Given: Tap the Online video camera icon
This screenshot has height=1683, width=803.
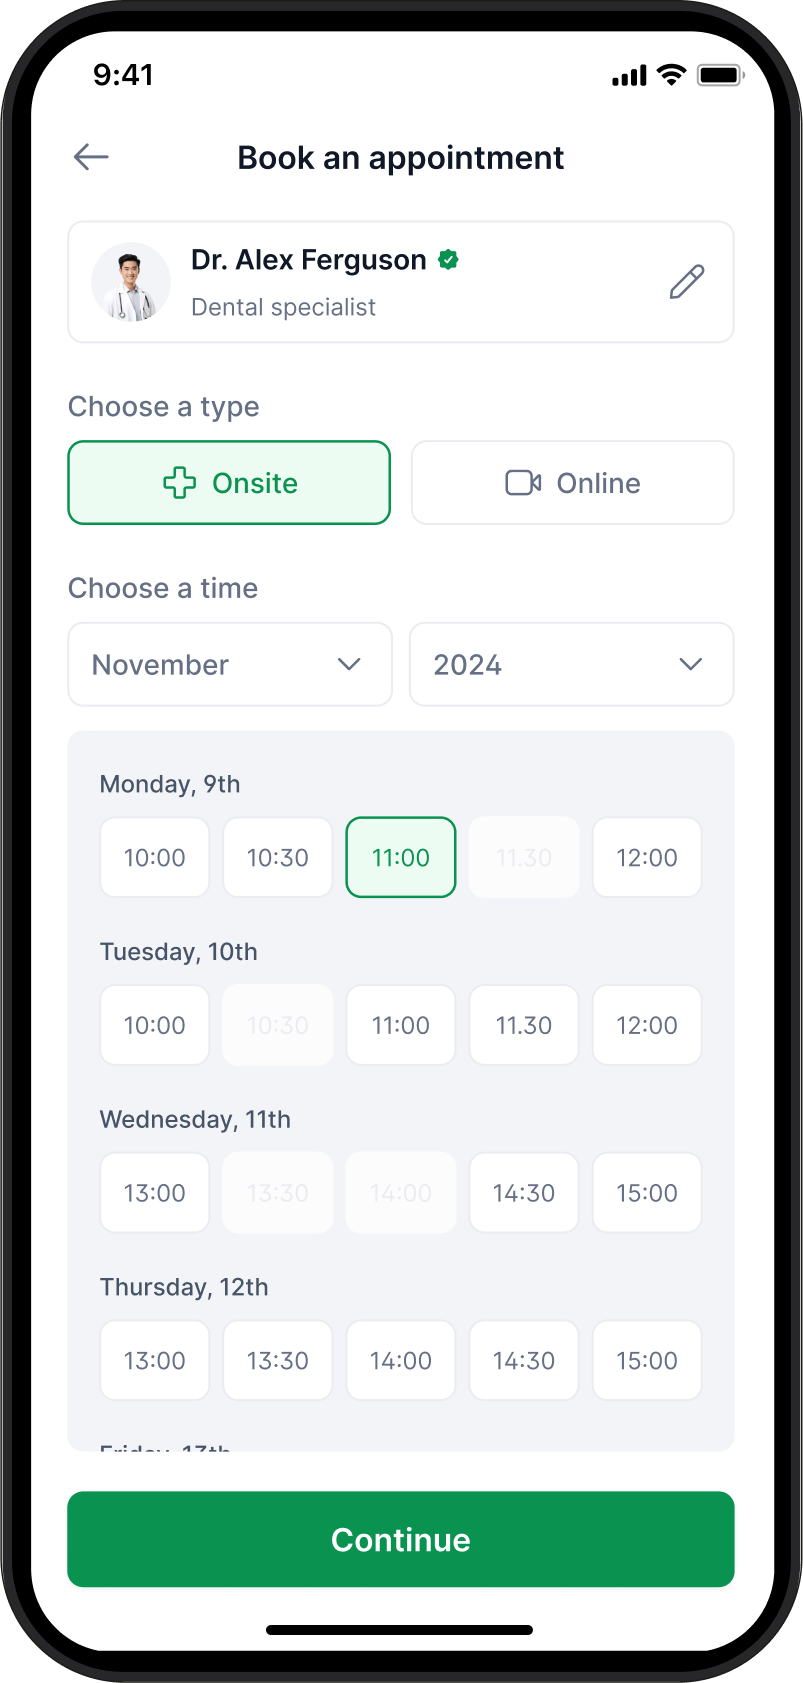Looking at the screenshot, I should (x=523, y=483).
